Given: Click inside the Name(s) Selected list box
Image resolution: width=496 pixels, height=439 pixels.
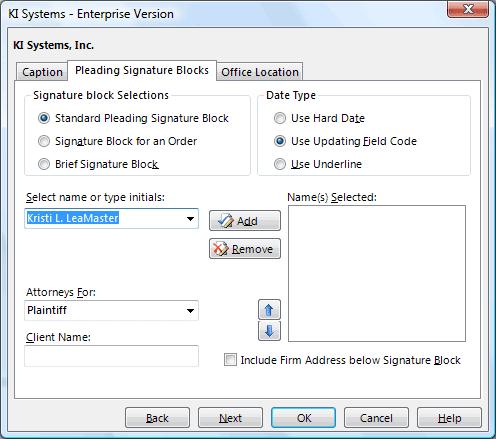Looking at the screenshot, I should click(x=377, y=273).
